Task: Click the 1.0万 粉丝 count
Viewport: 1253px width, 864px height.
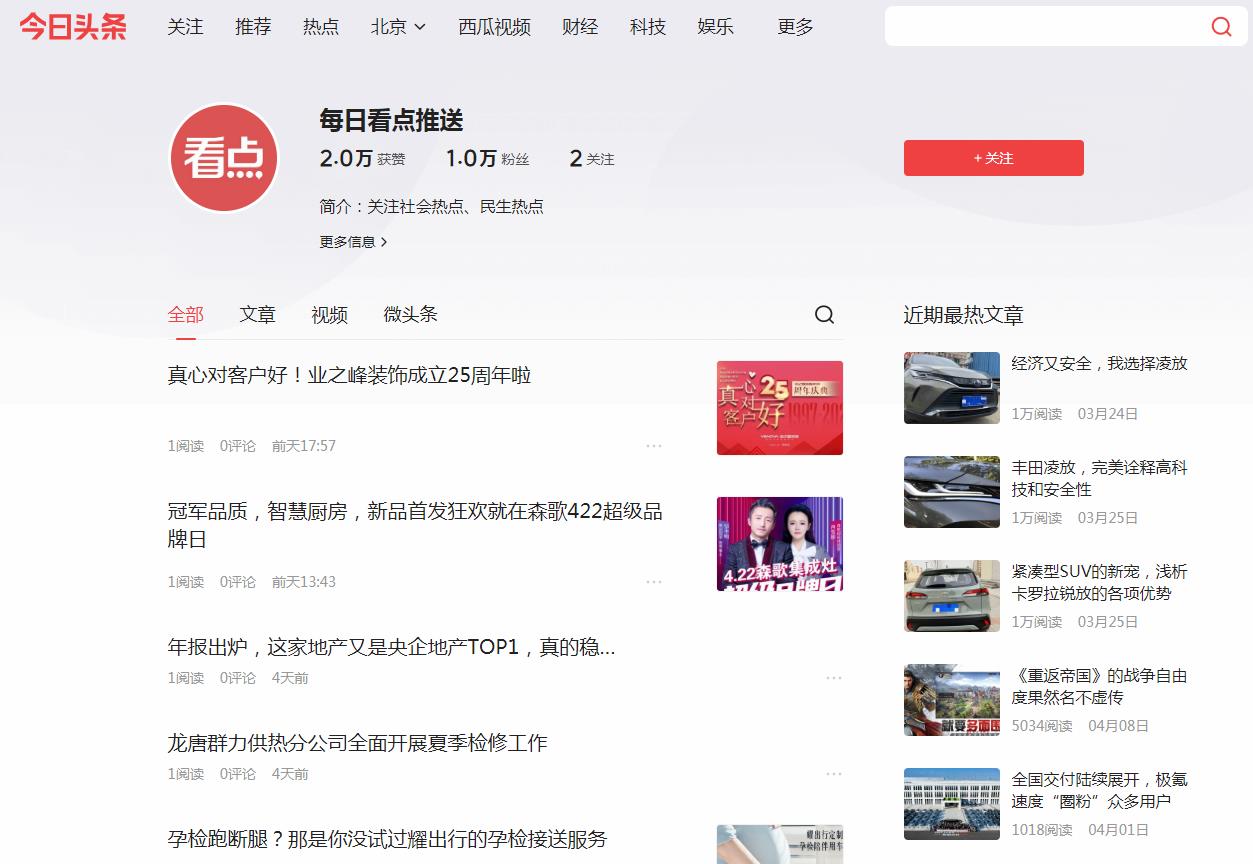Action: point(487,158)
